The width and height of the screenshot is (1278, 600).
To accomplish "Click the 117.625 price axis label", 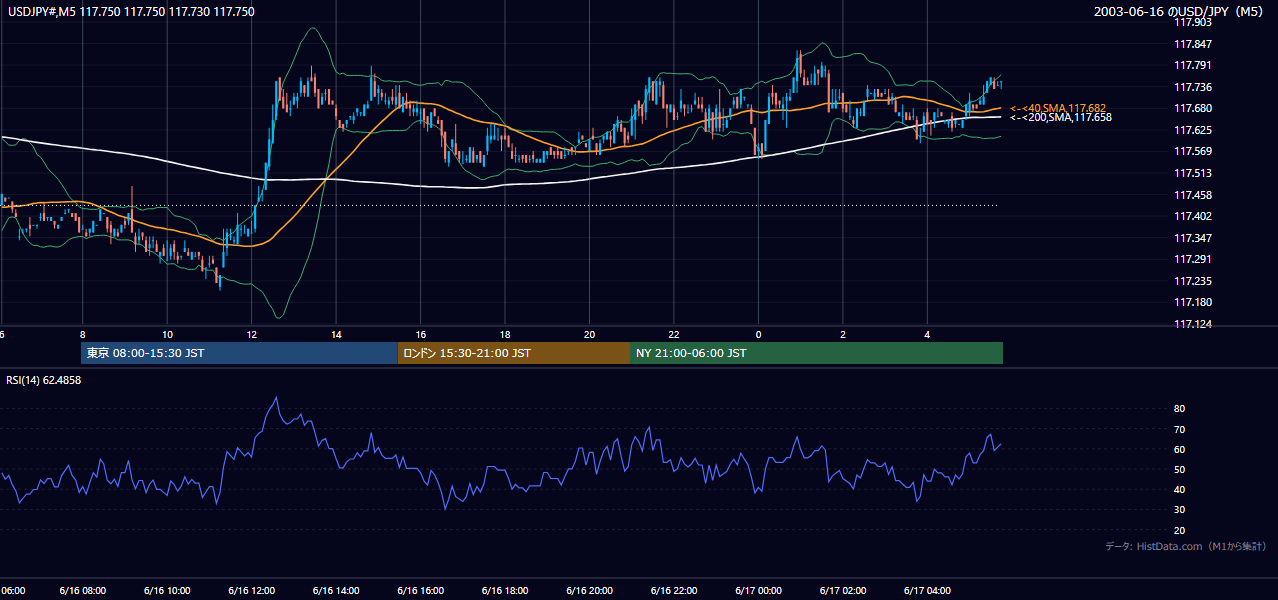I will 1192,130.
